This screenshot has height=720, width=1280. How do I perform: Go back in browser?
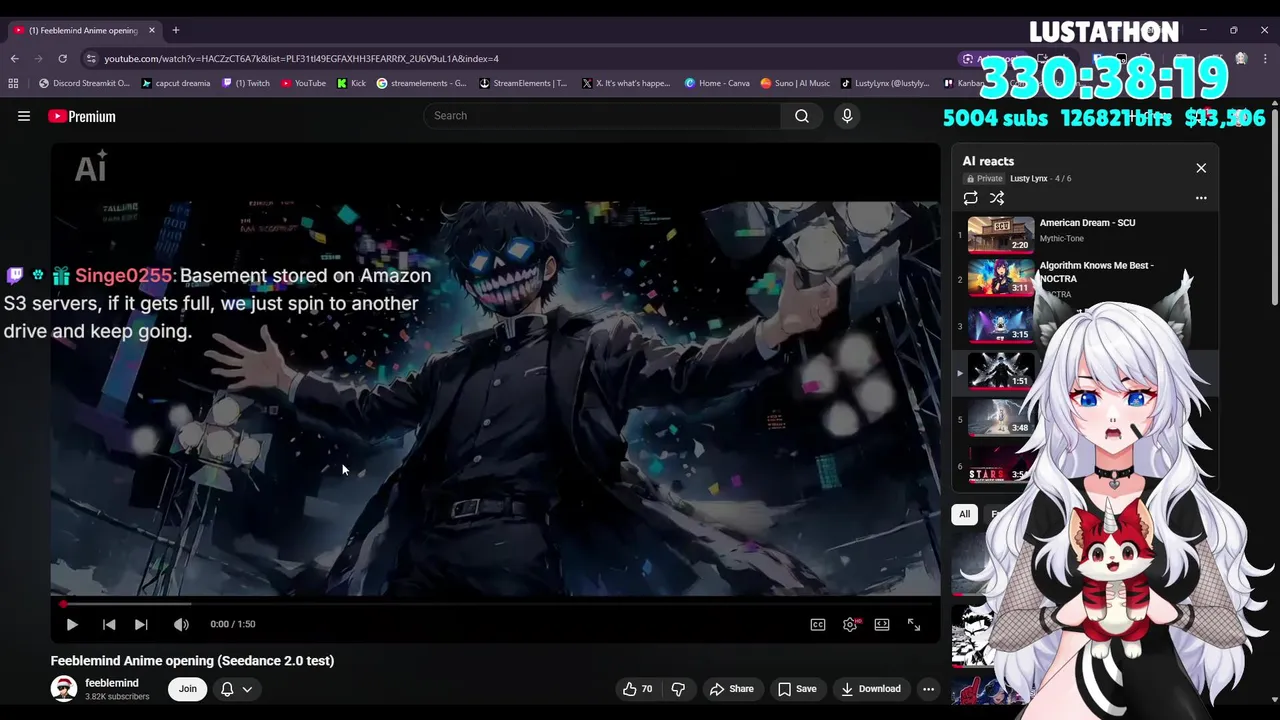click(x=14, y=58)
